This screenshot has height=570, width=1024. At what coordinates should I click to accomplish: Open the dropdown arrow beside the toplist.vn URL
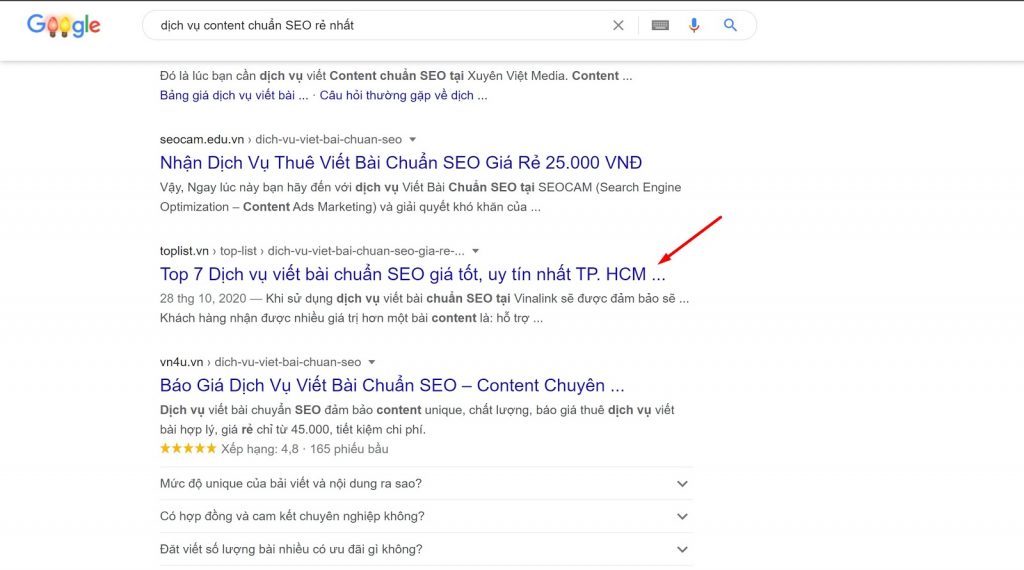(x=476, y=251)
